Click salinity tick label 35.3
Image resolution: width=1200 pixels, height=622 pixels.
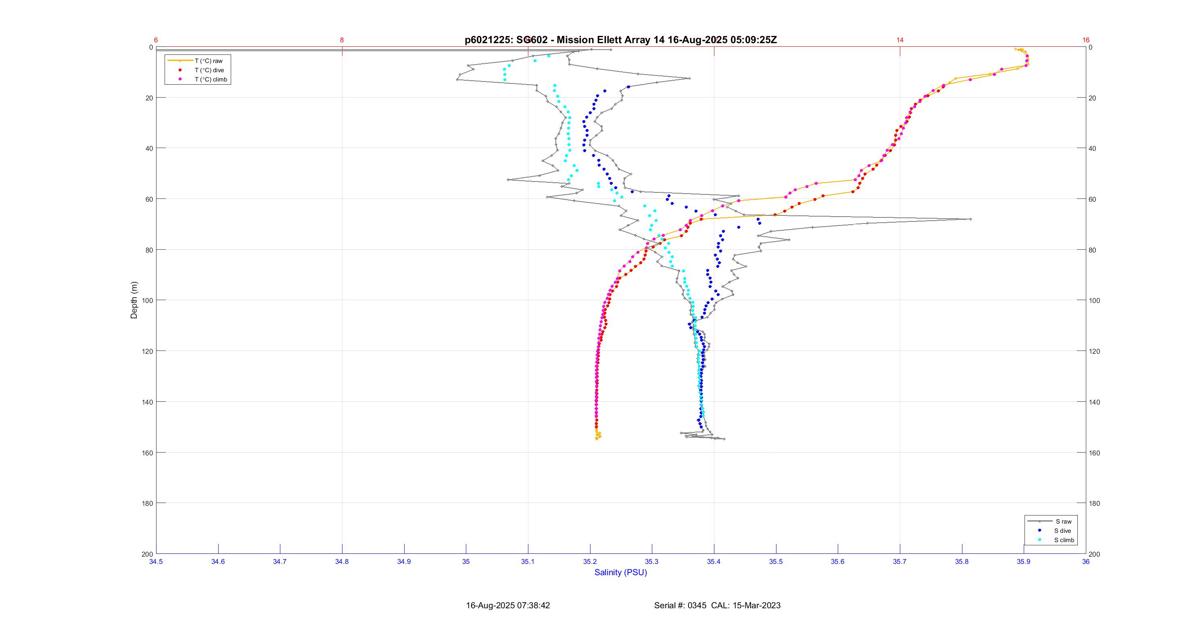651,562
